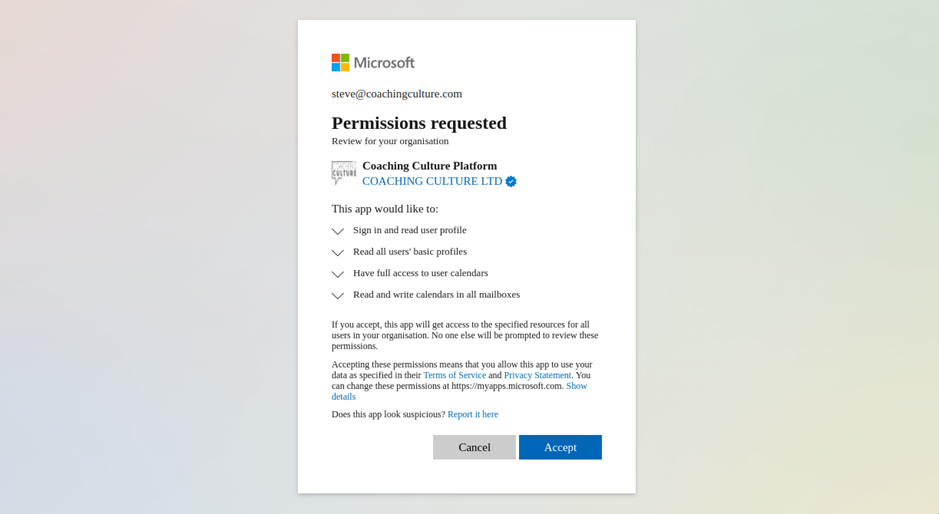Open the Privacy Statement link
This screenshot has height=514, width=939.
tap(537, 376)
